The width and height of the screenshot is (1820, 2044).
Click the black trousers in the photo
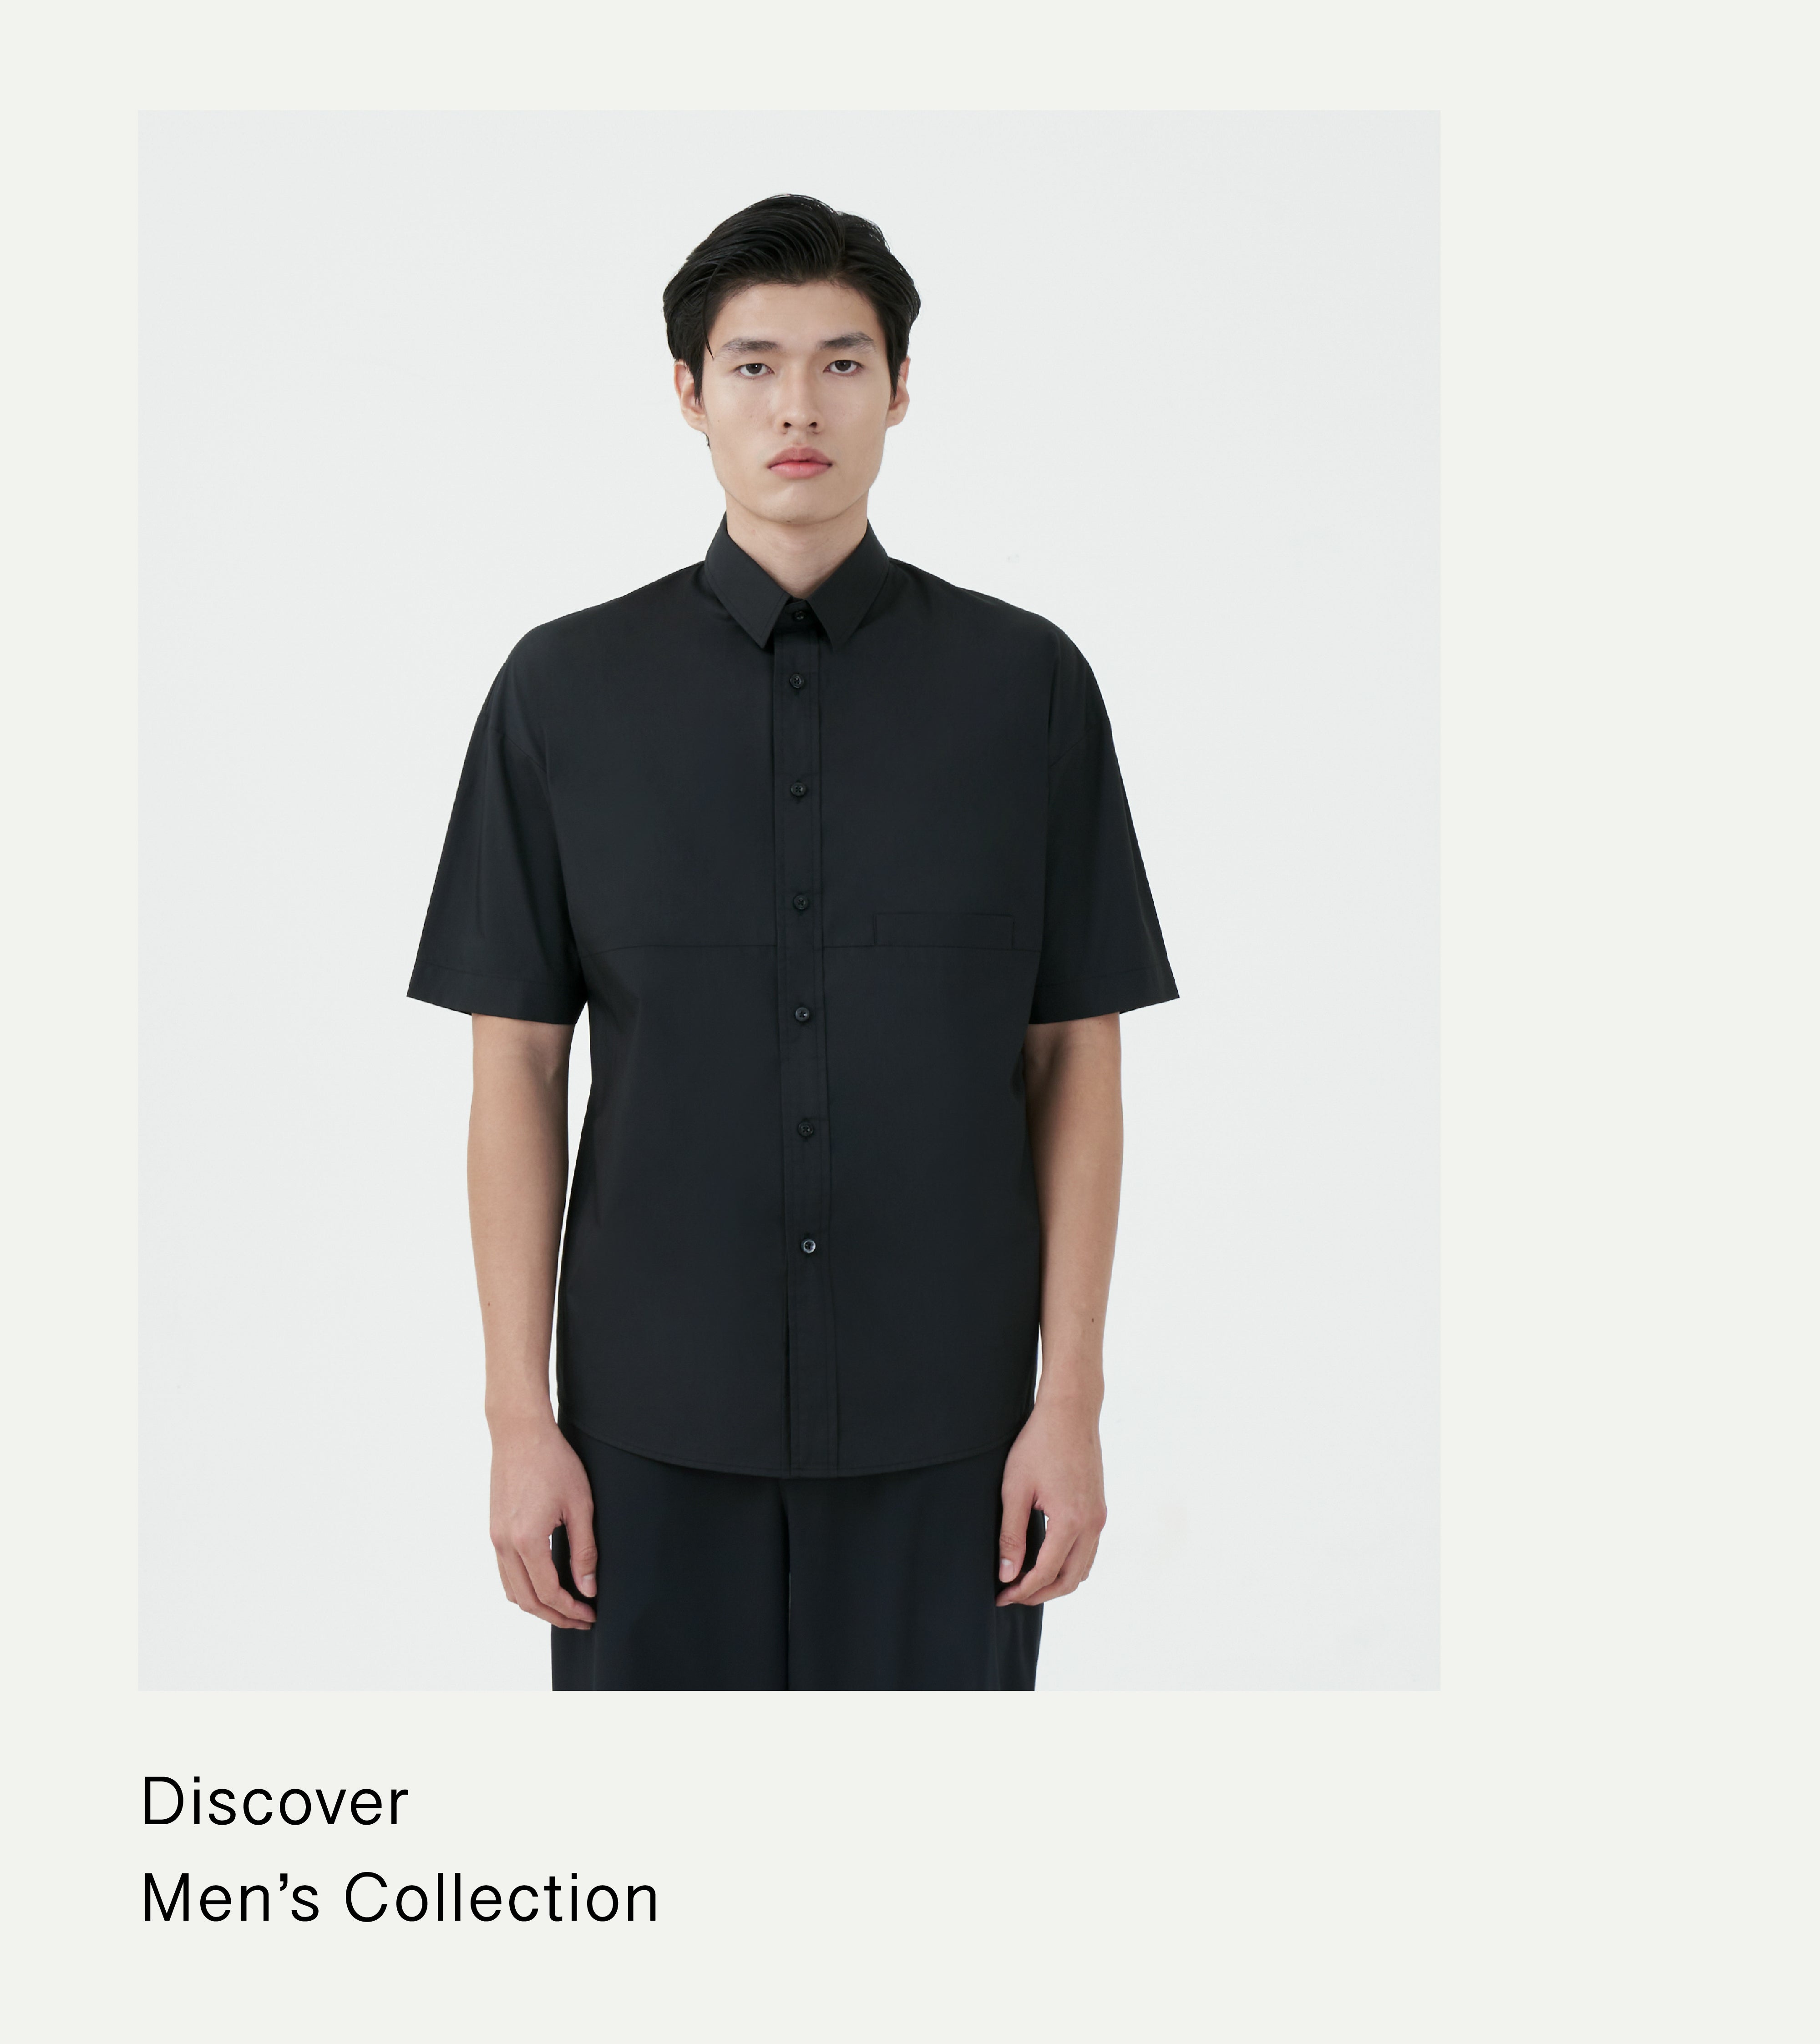[x=797, y=1580]
